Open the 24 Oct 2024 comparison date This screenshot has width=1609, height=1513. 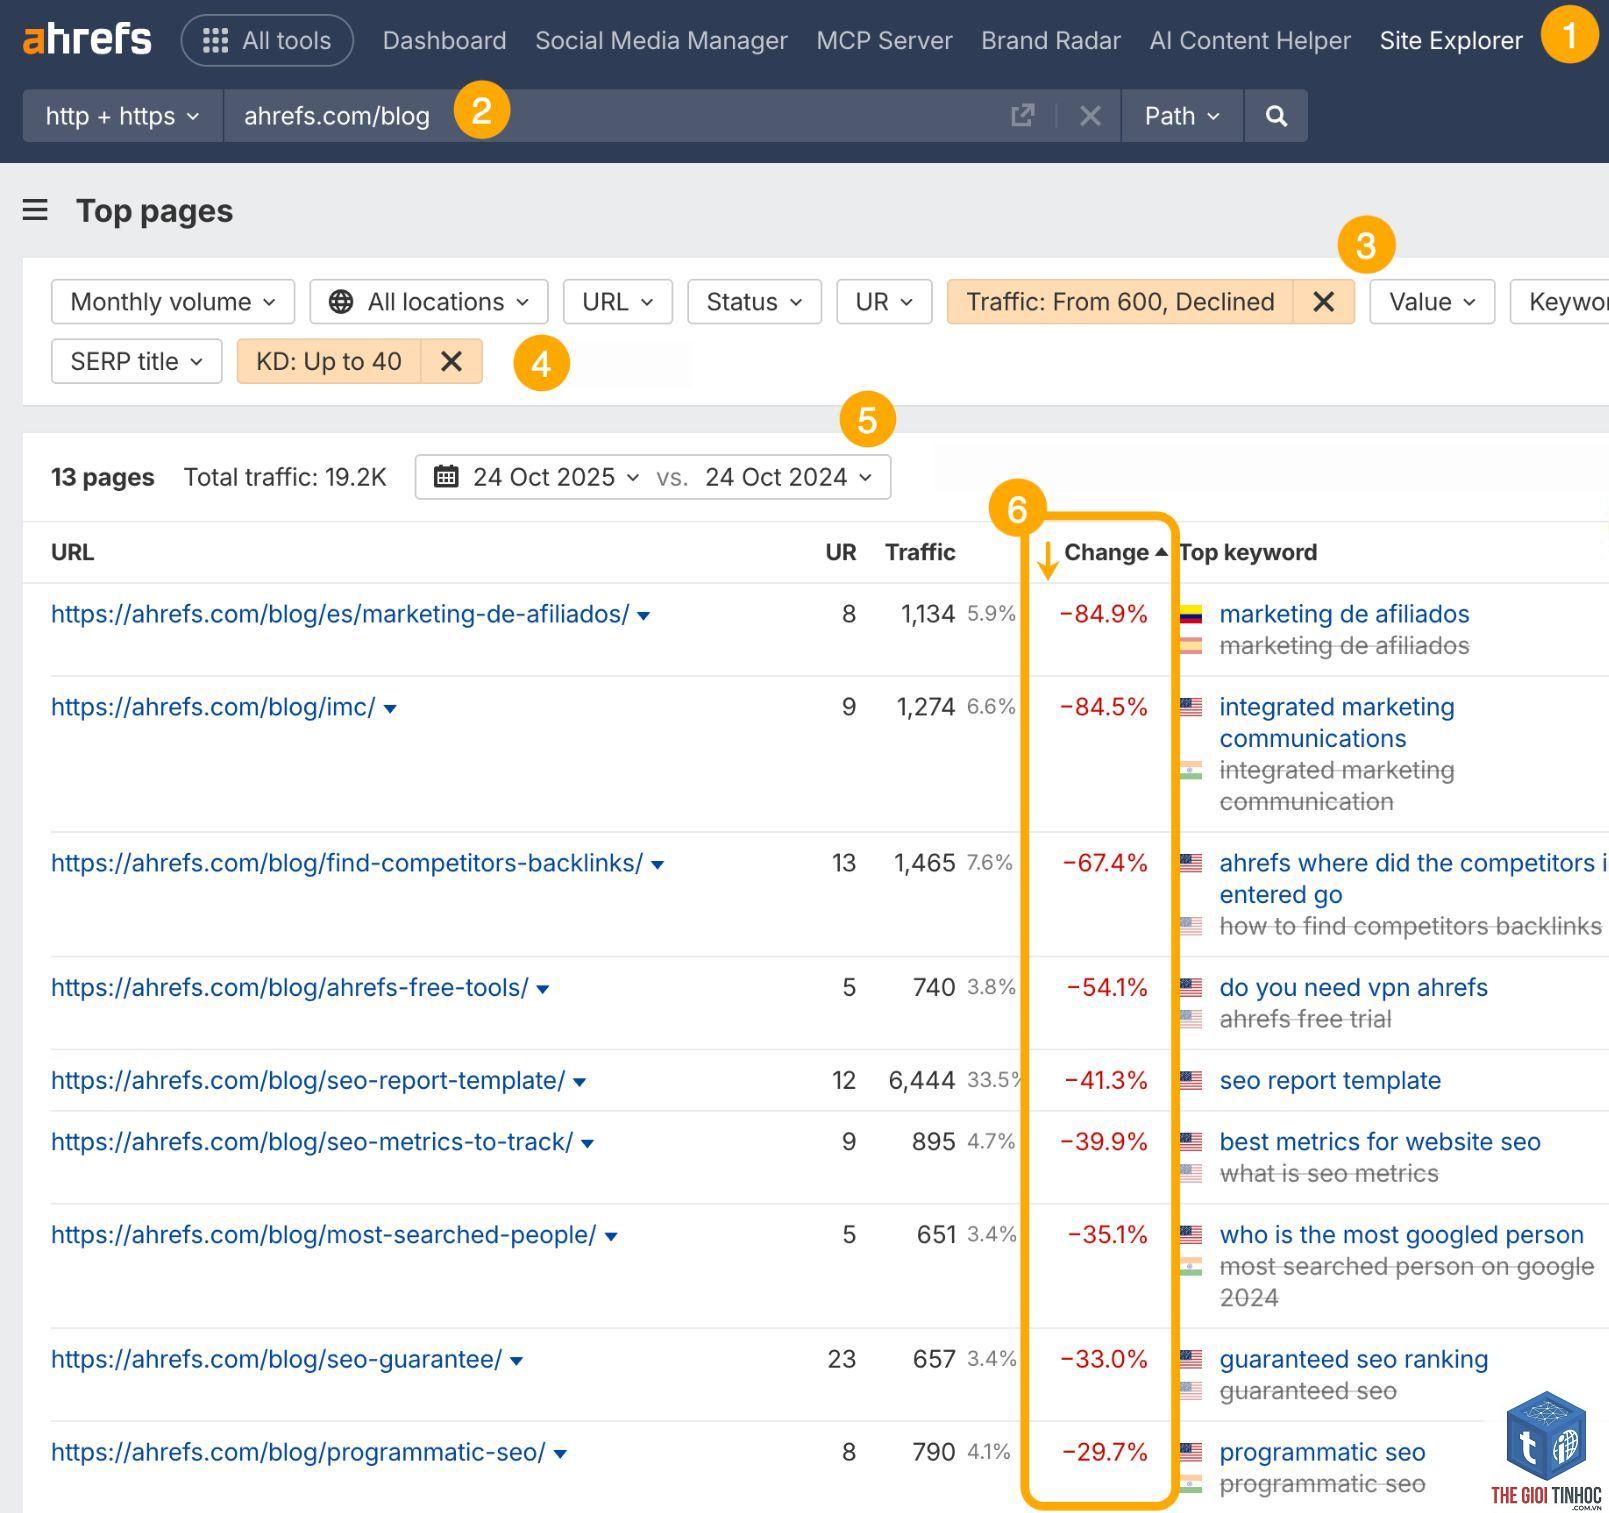pyautogui.click(x=788, y=477)
